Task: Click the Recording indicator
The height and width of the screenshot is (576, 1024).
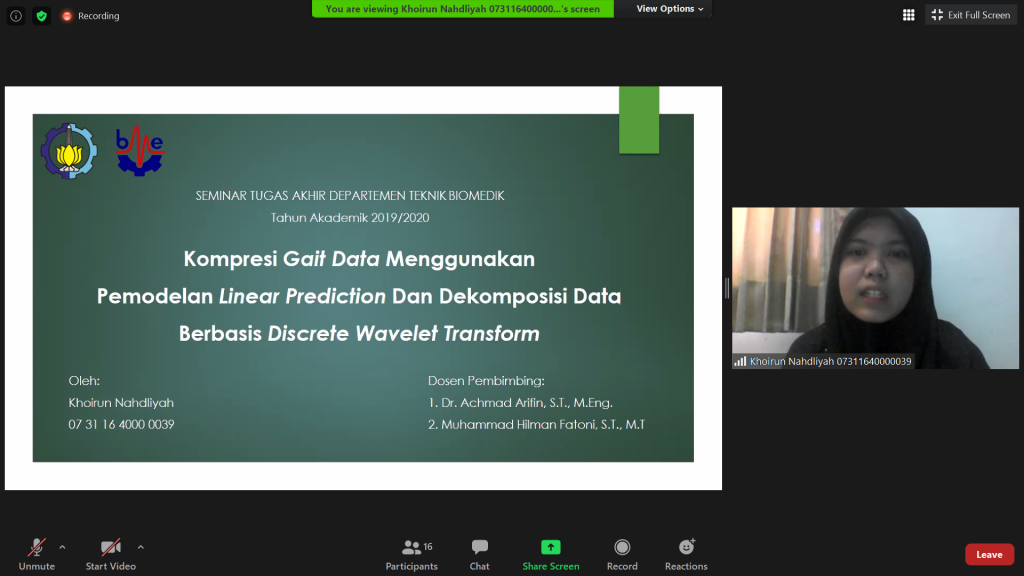Action: (90, 16)
